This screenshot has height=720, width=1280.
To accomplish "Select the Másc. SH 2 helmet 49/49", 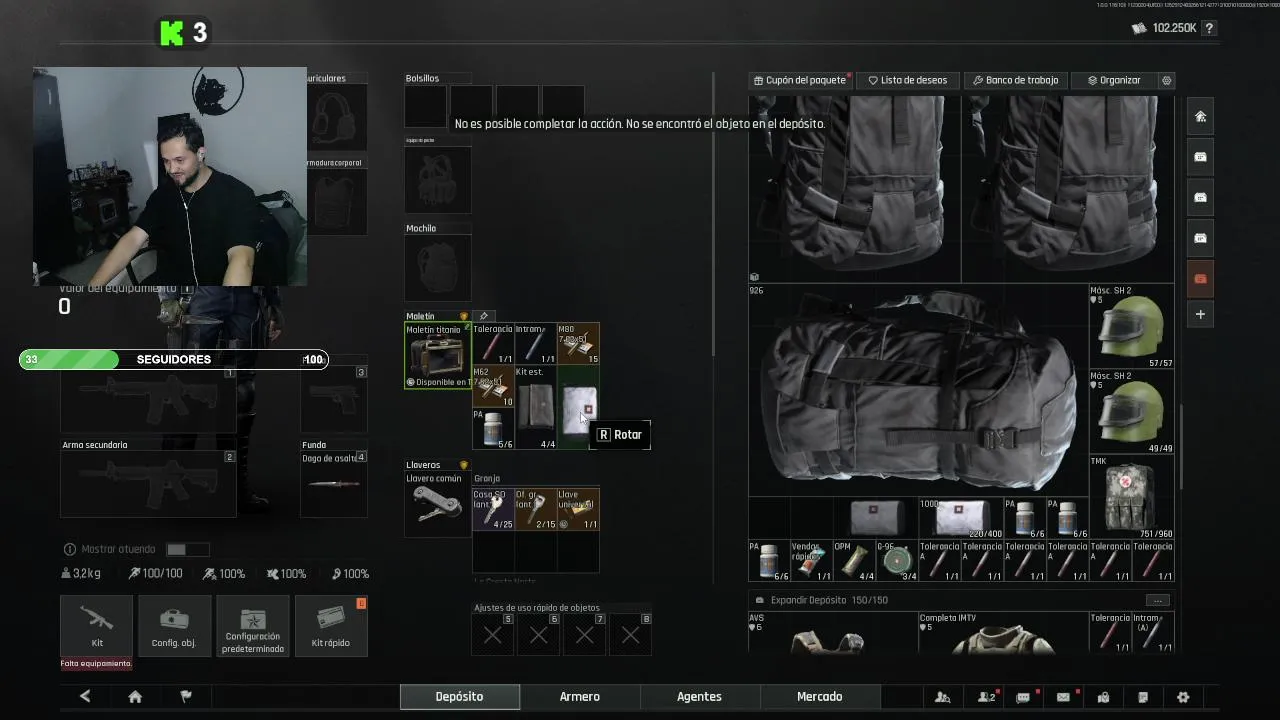I will pos(1131,412).
